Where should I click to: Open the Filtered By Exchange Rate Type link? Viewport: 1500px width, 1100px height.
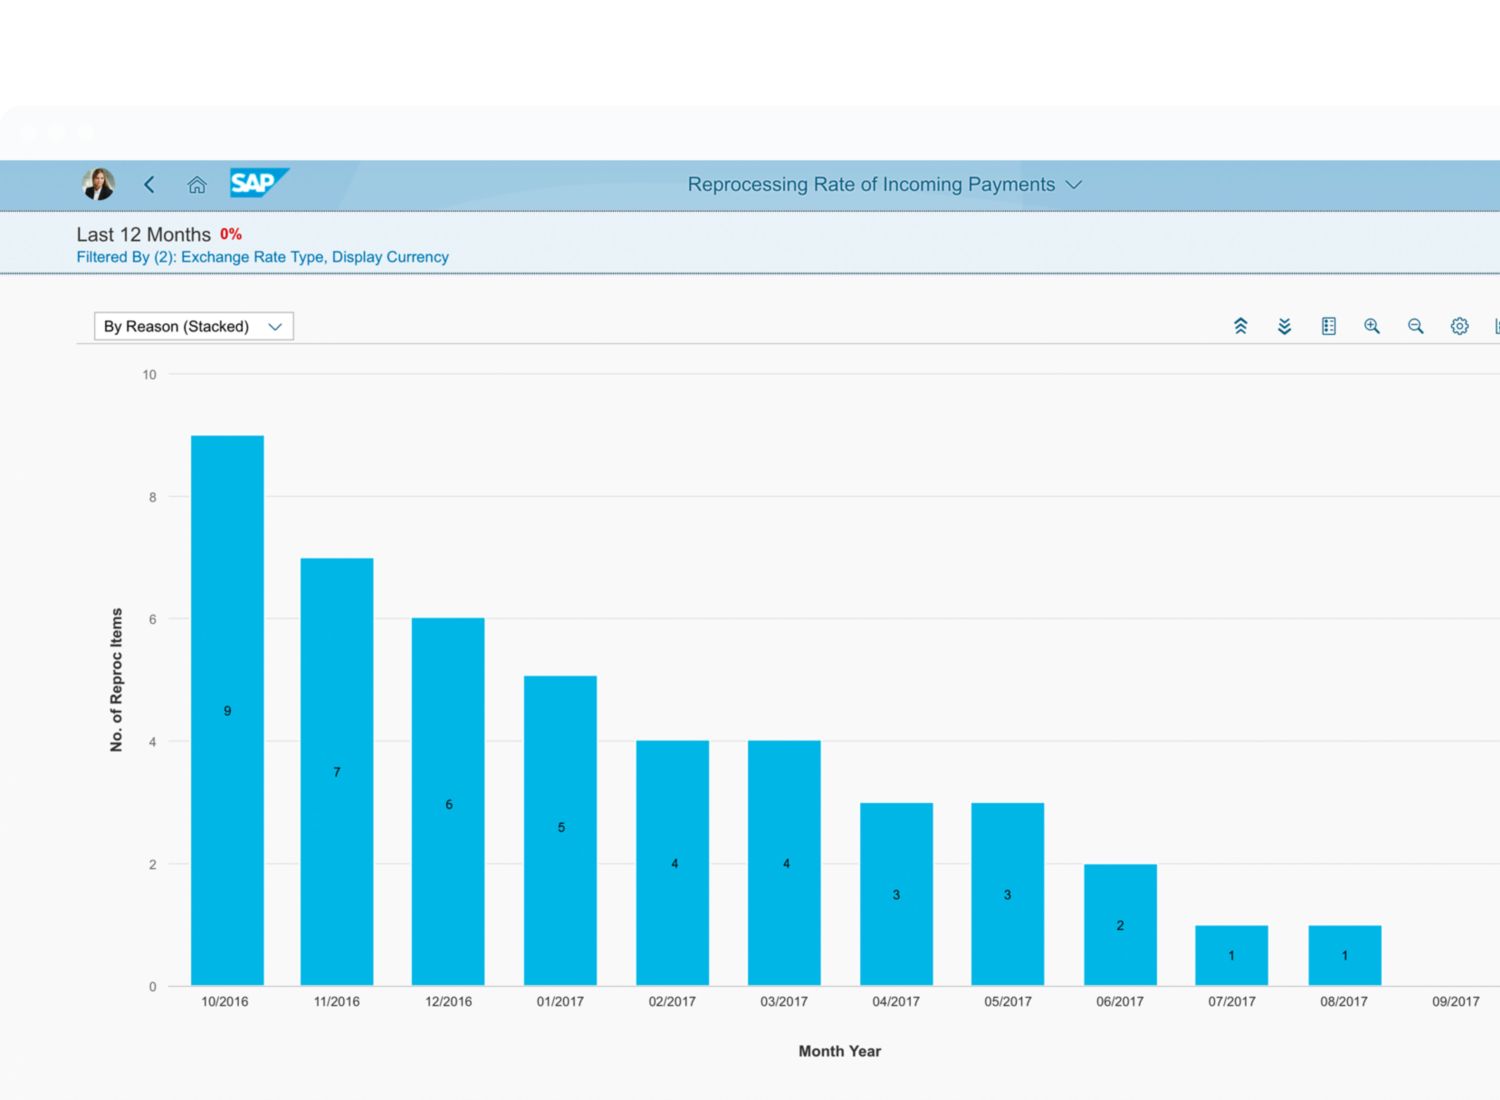tap(262, 257)
